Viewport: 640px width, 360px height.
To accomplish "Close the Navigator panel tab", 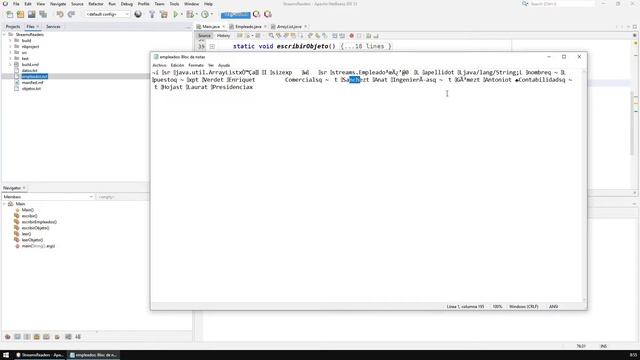I will (x=24, y=188).
